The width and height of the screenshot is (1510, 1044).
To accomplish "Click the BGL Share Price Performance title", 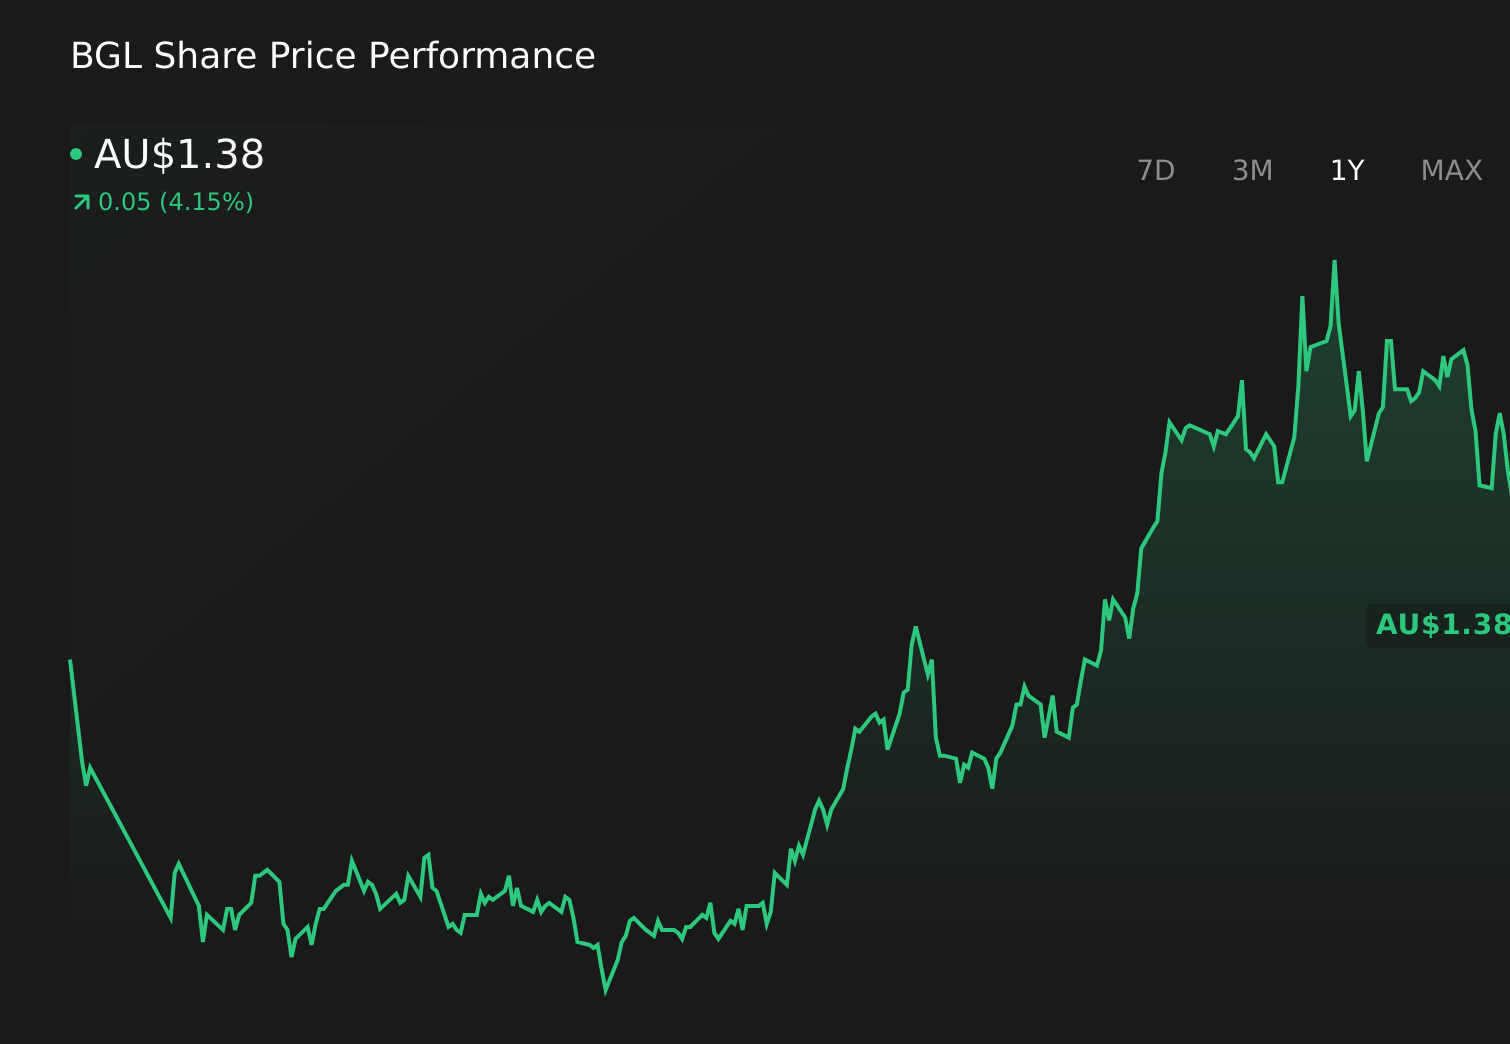I will [x=332, y=55].
